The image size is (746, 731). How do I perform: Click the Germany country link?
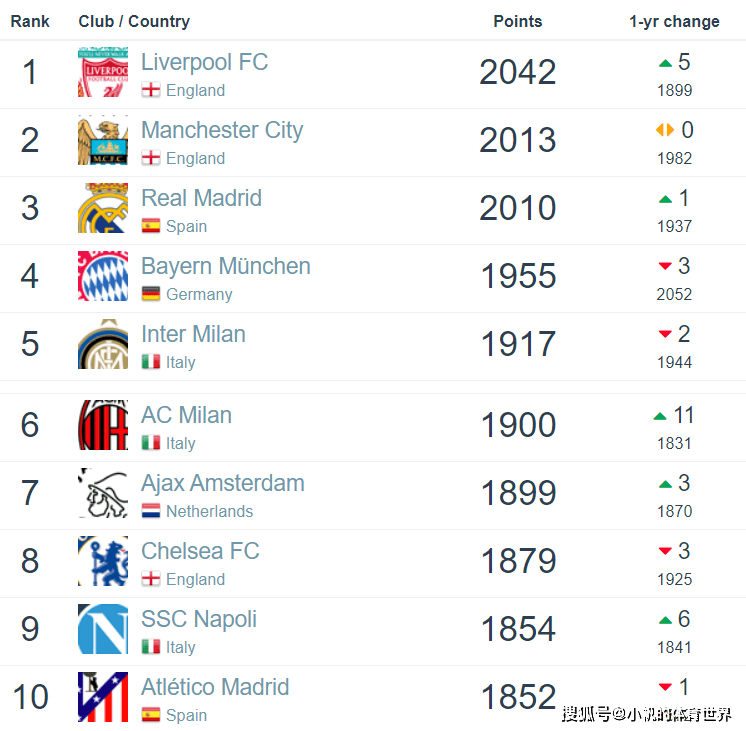click(x=199, y=294)
